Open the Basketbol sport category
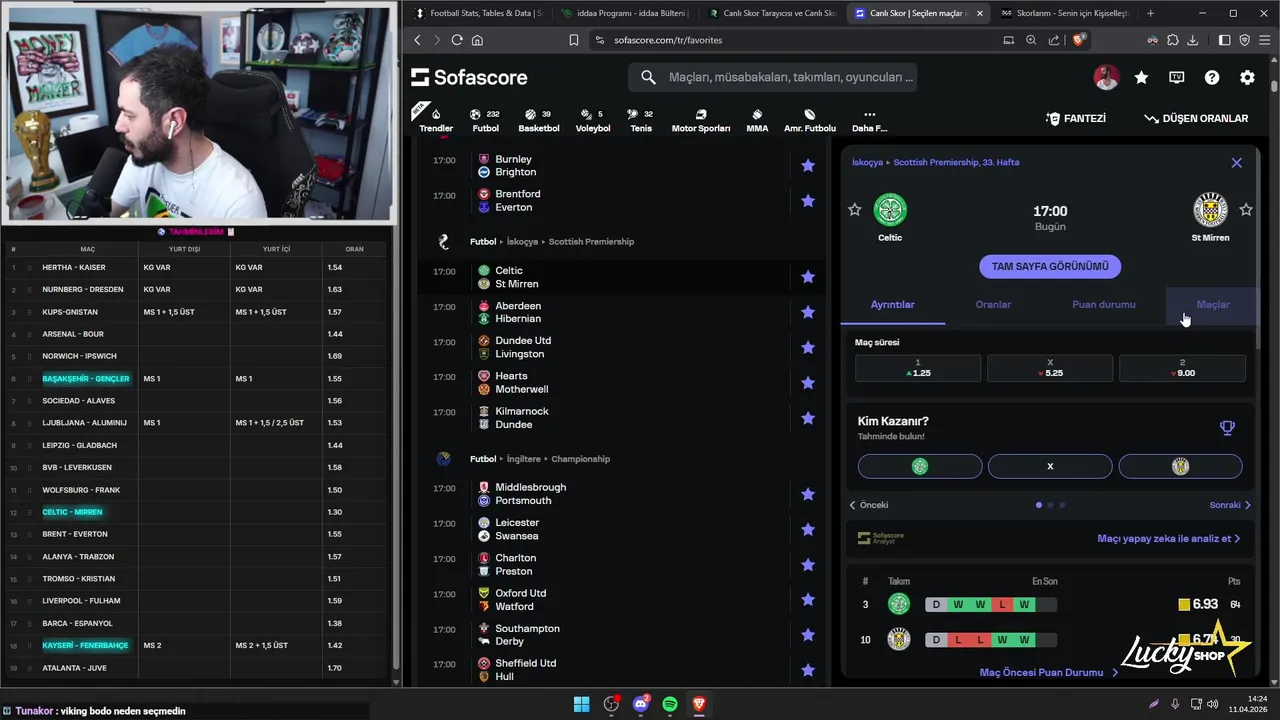Viewport: 1280px width, 720px height. 539,121
